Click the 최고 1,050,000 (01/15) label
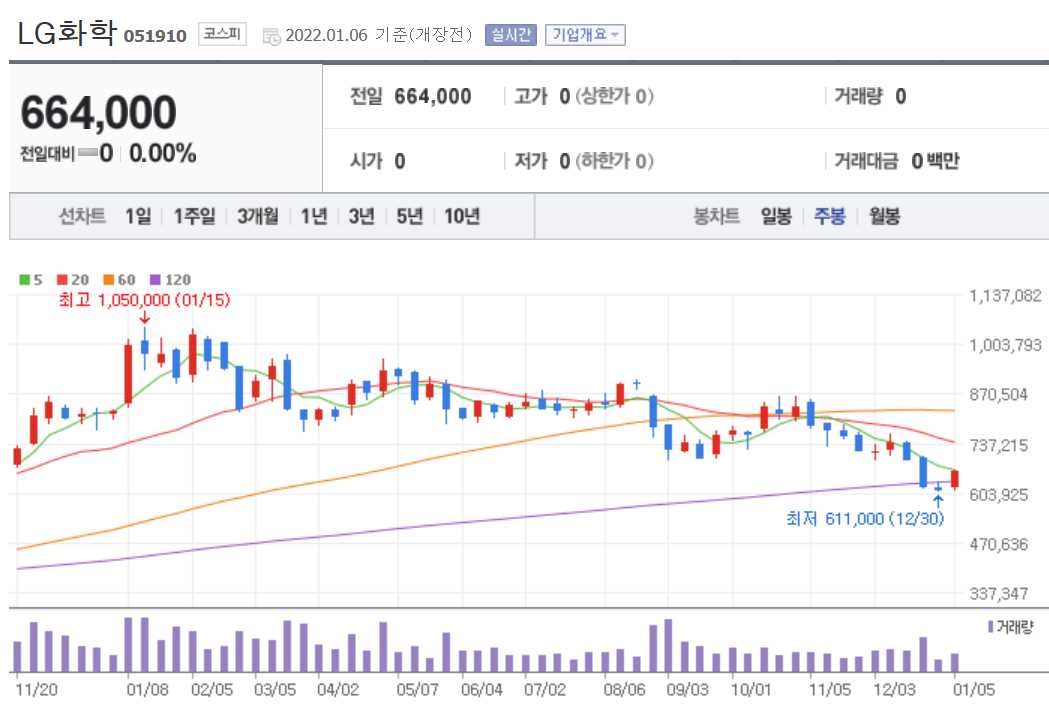The image size is (1049, 710). [x=145, y=300]
